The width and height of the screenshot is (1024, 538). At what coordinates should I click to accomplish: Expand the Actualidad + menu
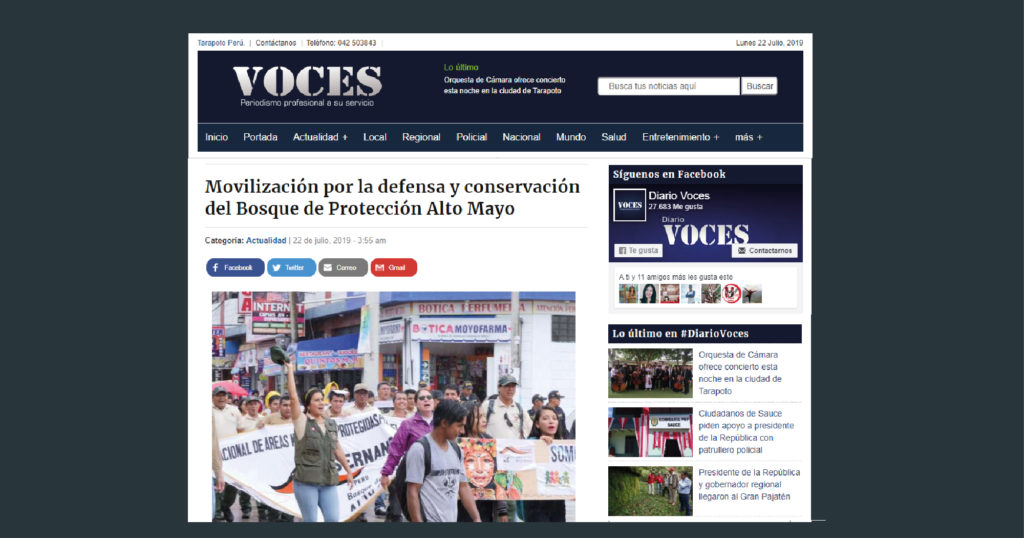click(x=320, y=137)
